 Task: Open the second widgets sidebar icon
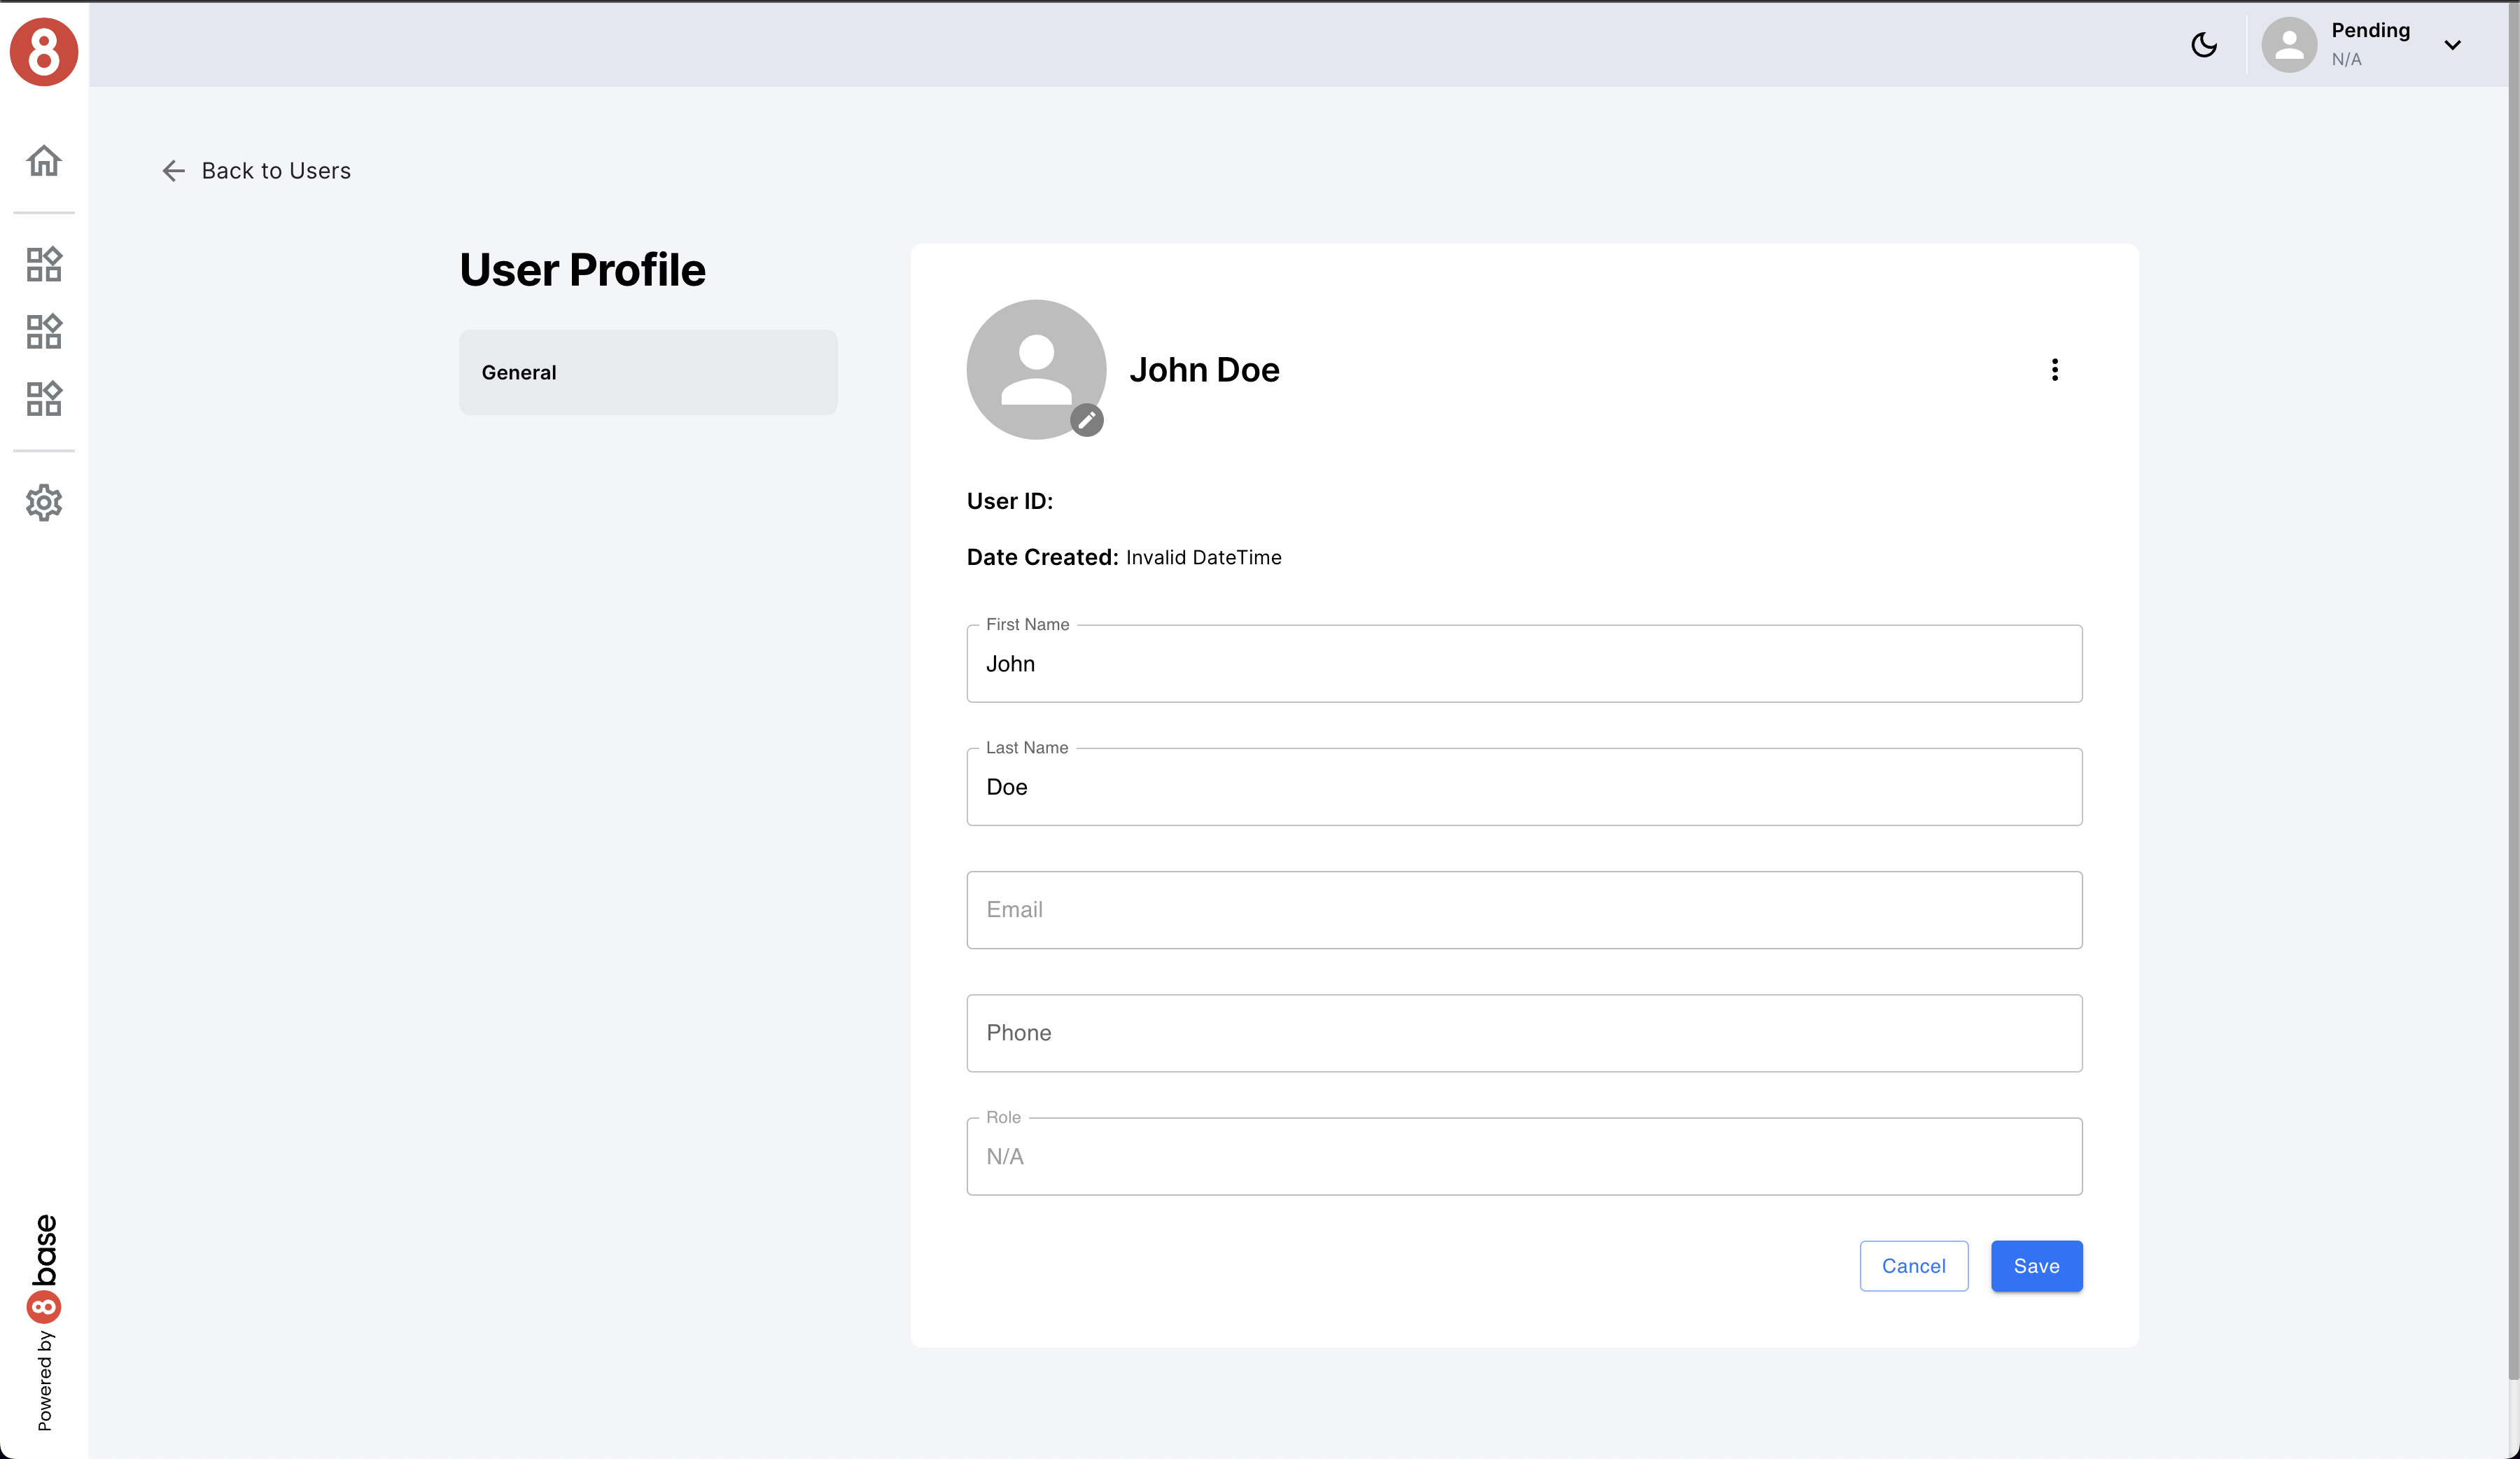44,331
